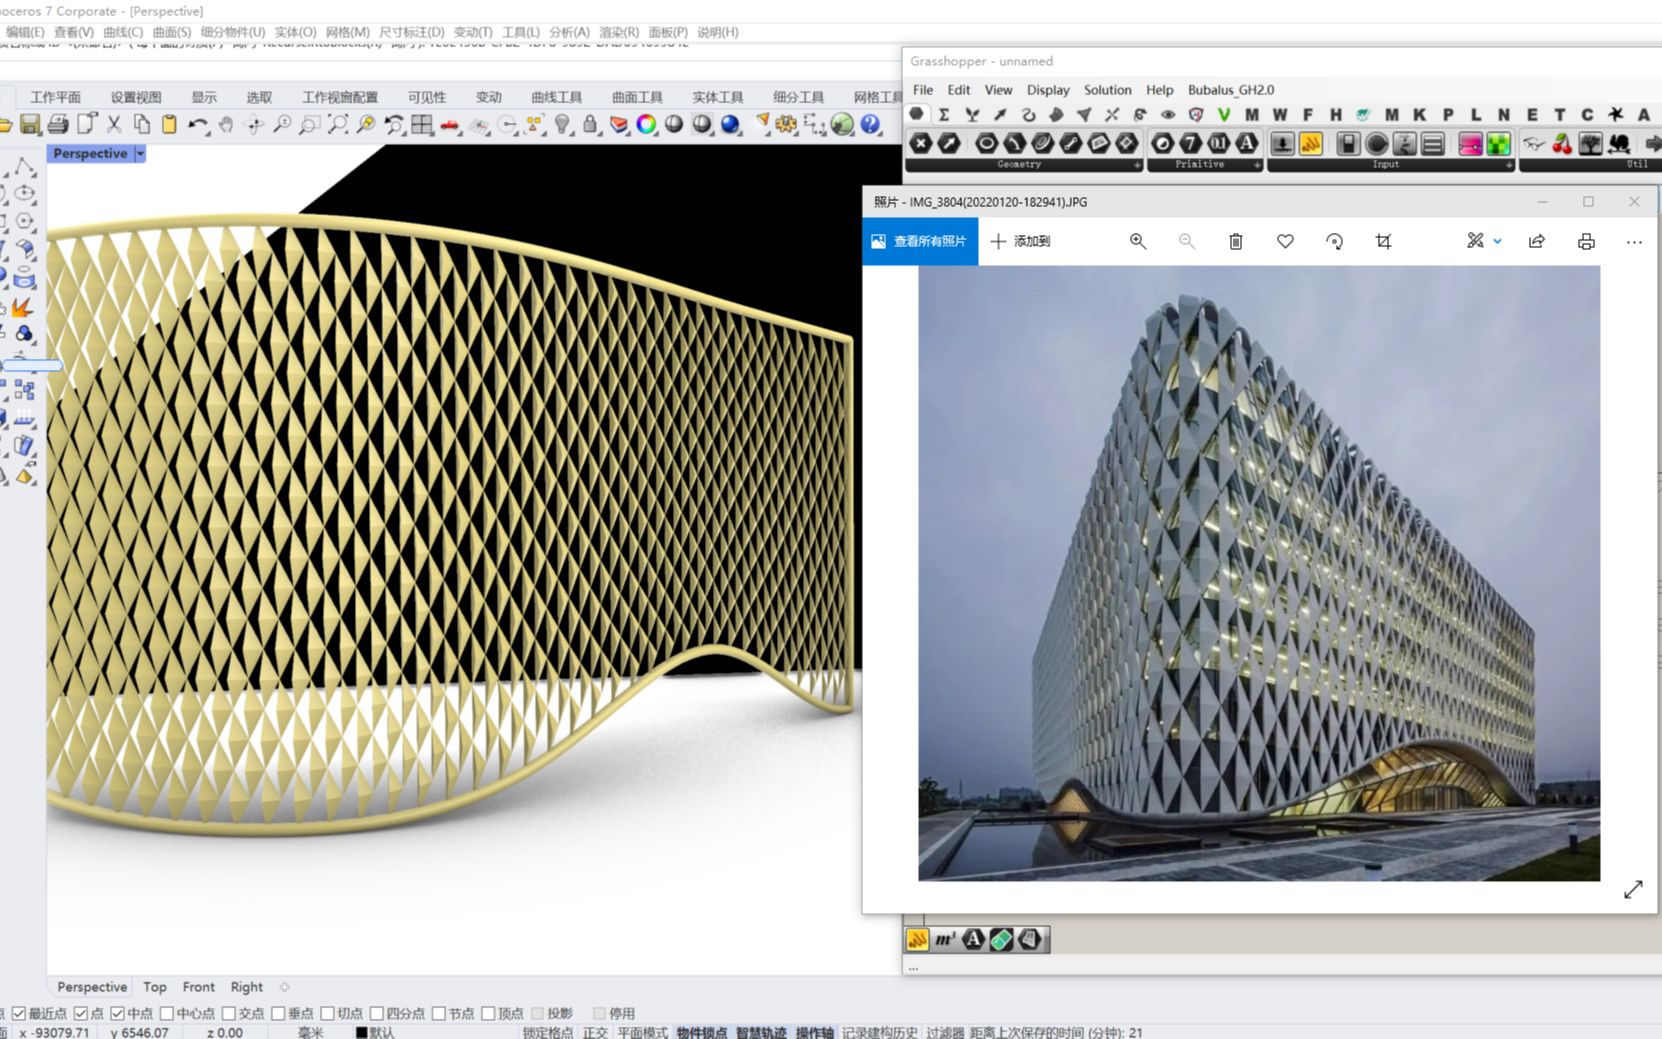Select the Pan hand tool
Screen dimensions: 1662x1039
pyautogui.click(x=226, y=125)
